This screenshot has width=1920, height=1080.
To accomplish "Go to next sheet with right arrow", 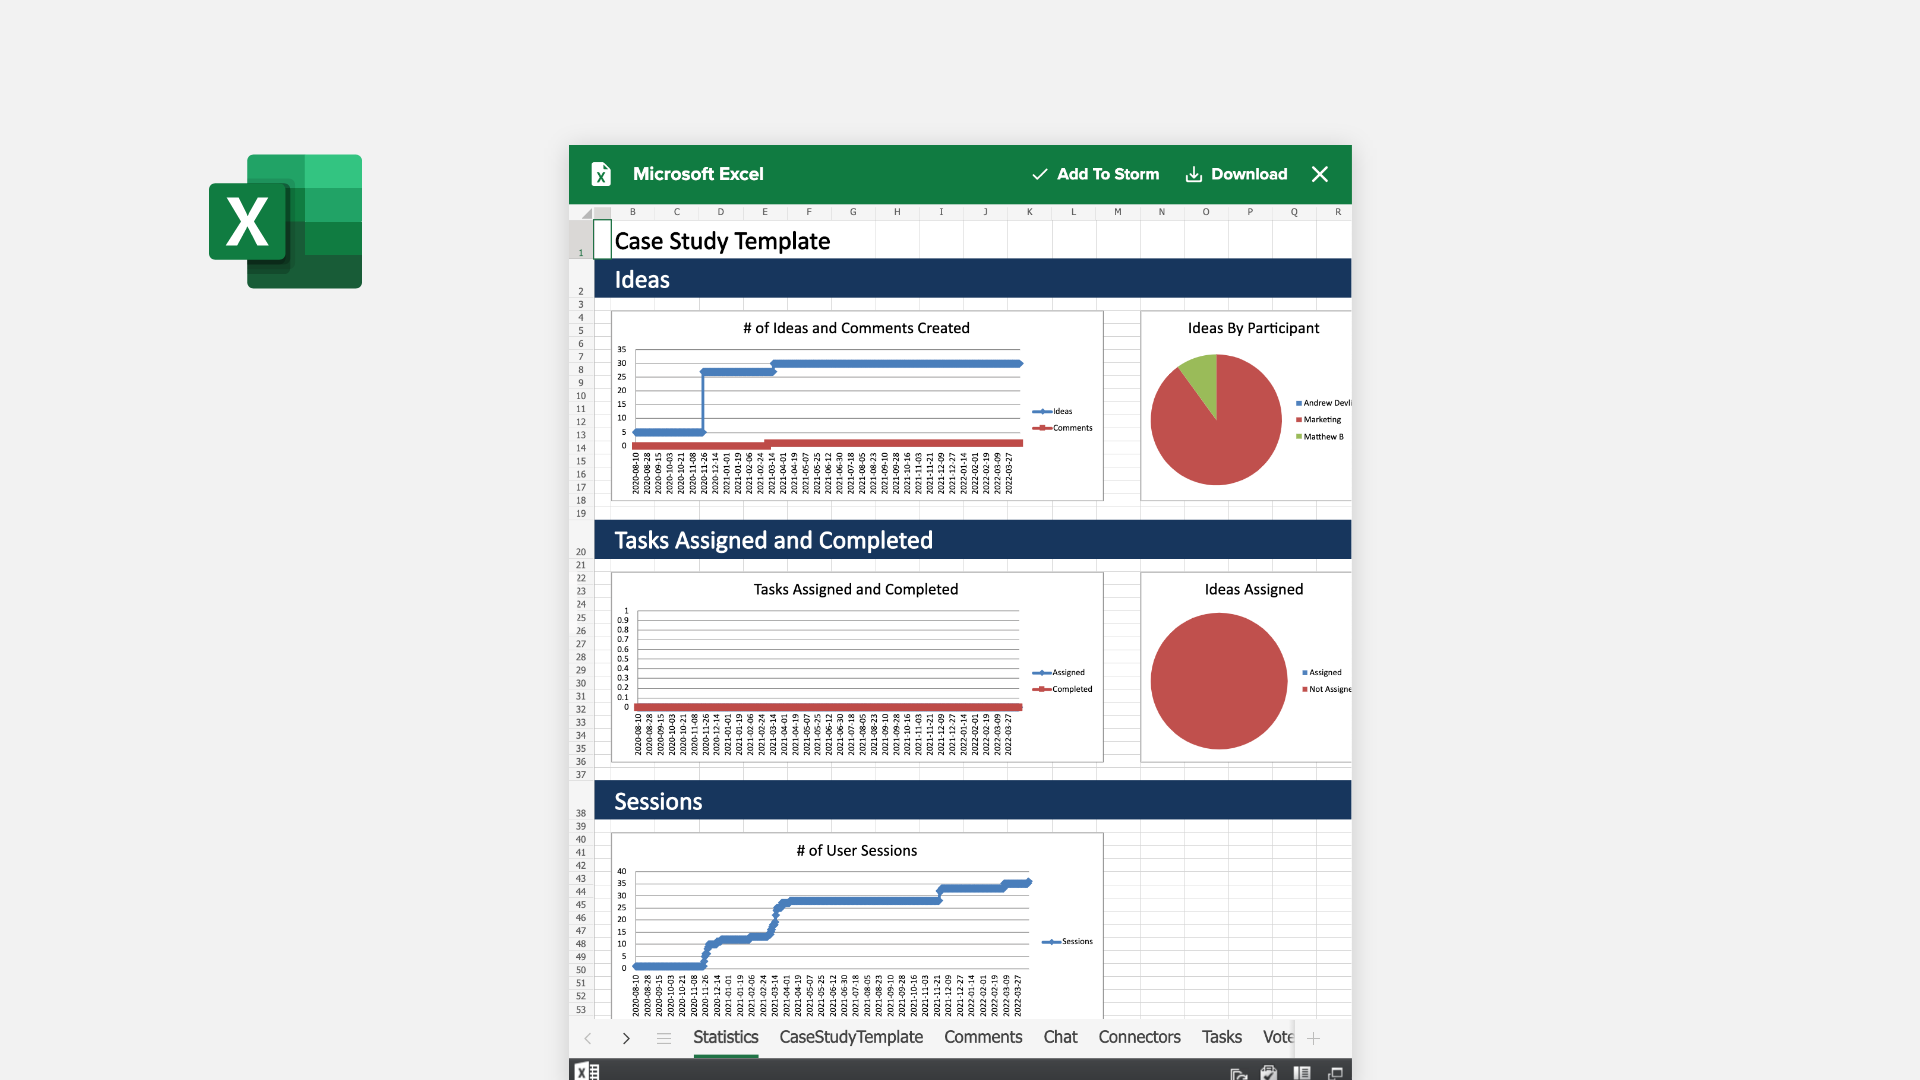I will [x=626, y=1038].
